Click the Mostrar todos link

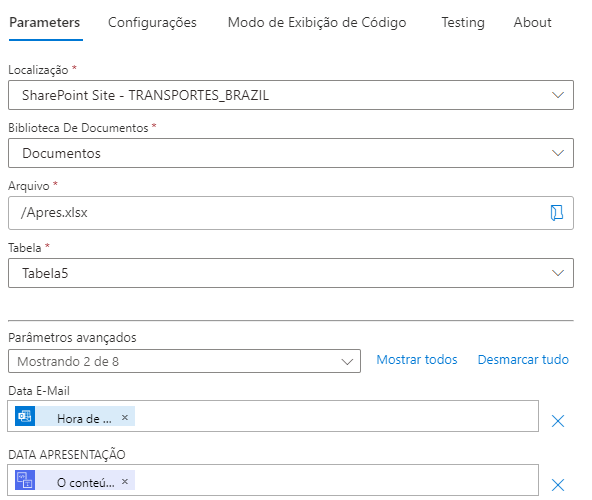(417, 360)
